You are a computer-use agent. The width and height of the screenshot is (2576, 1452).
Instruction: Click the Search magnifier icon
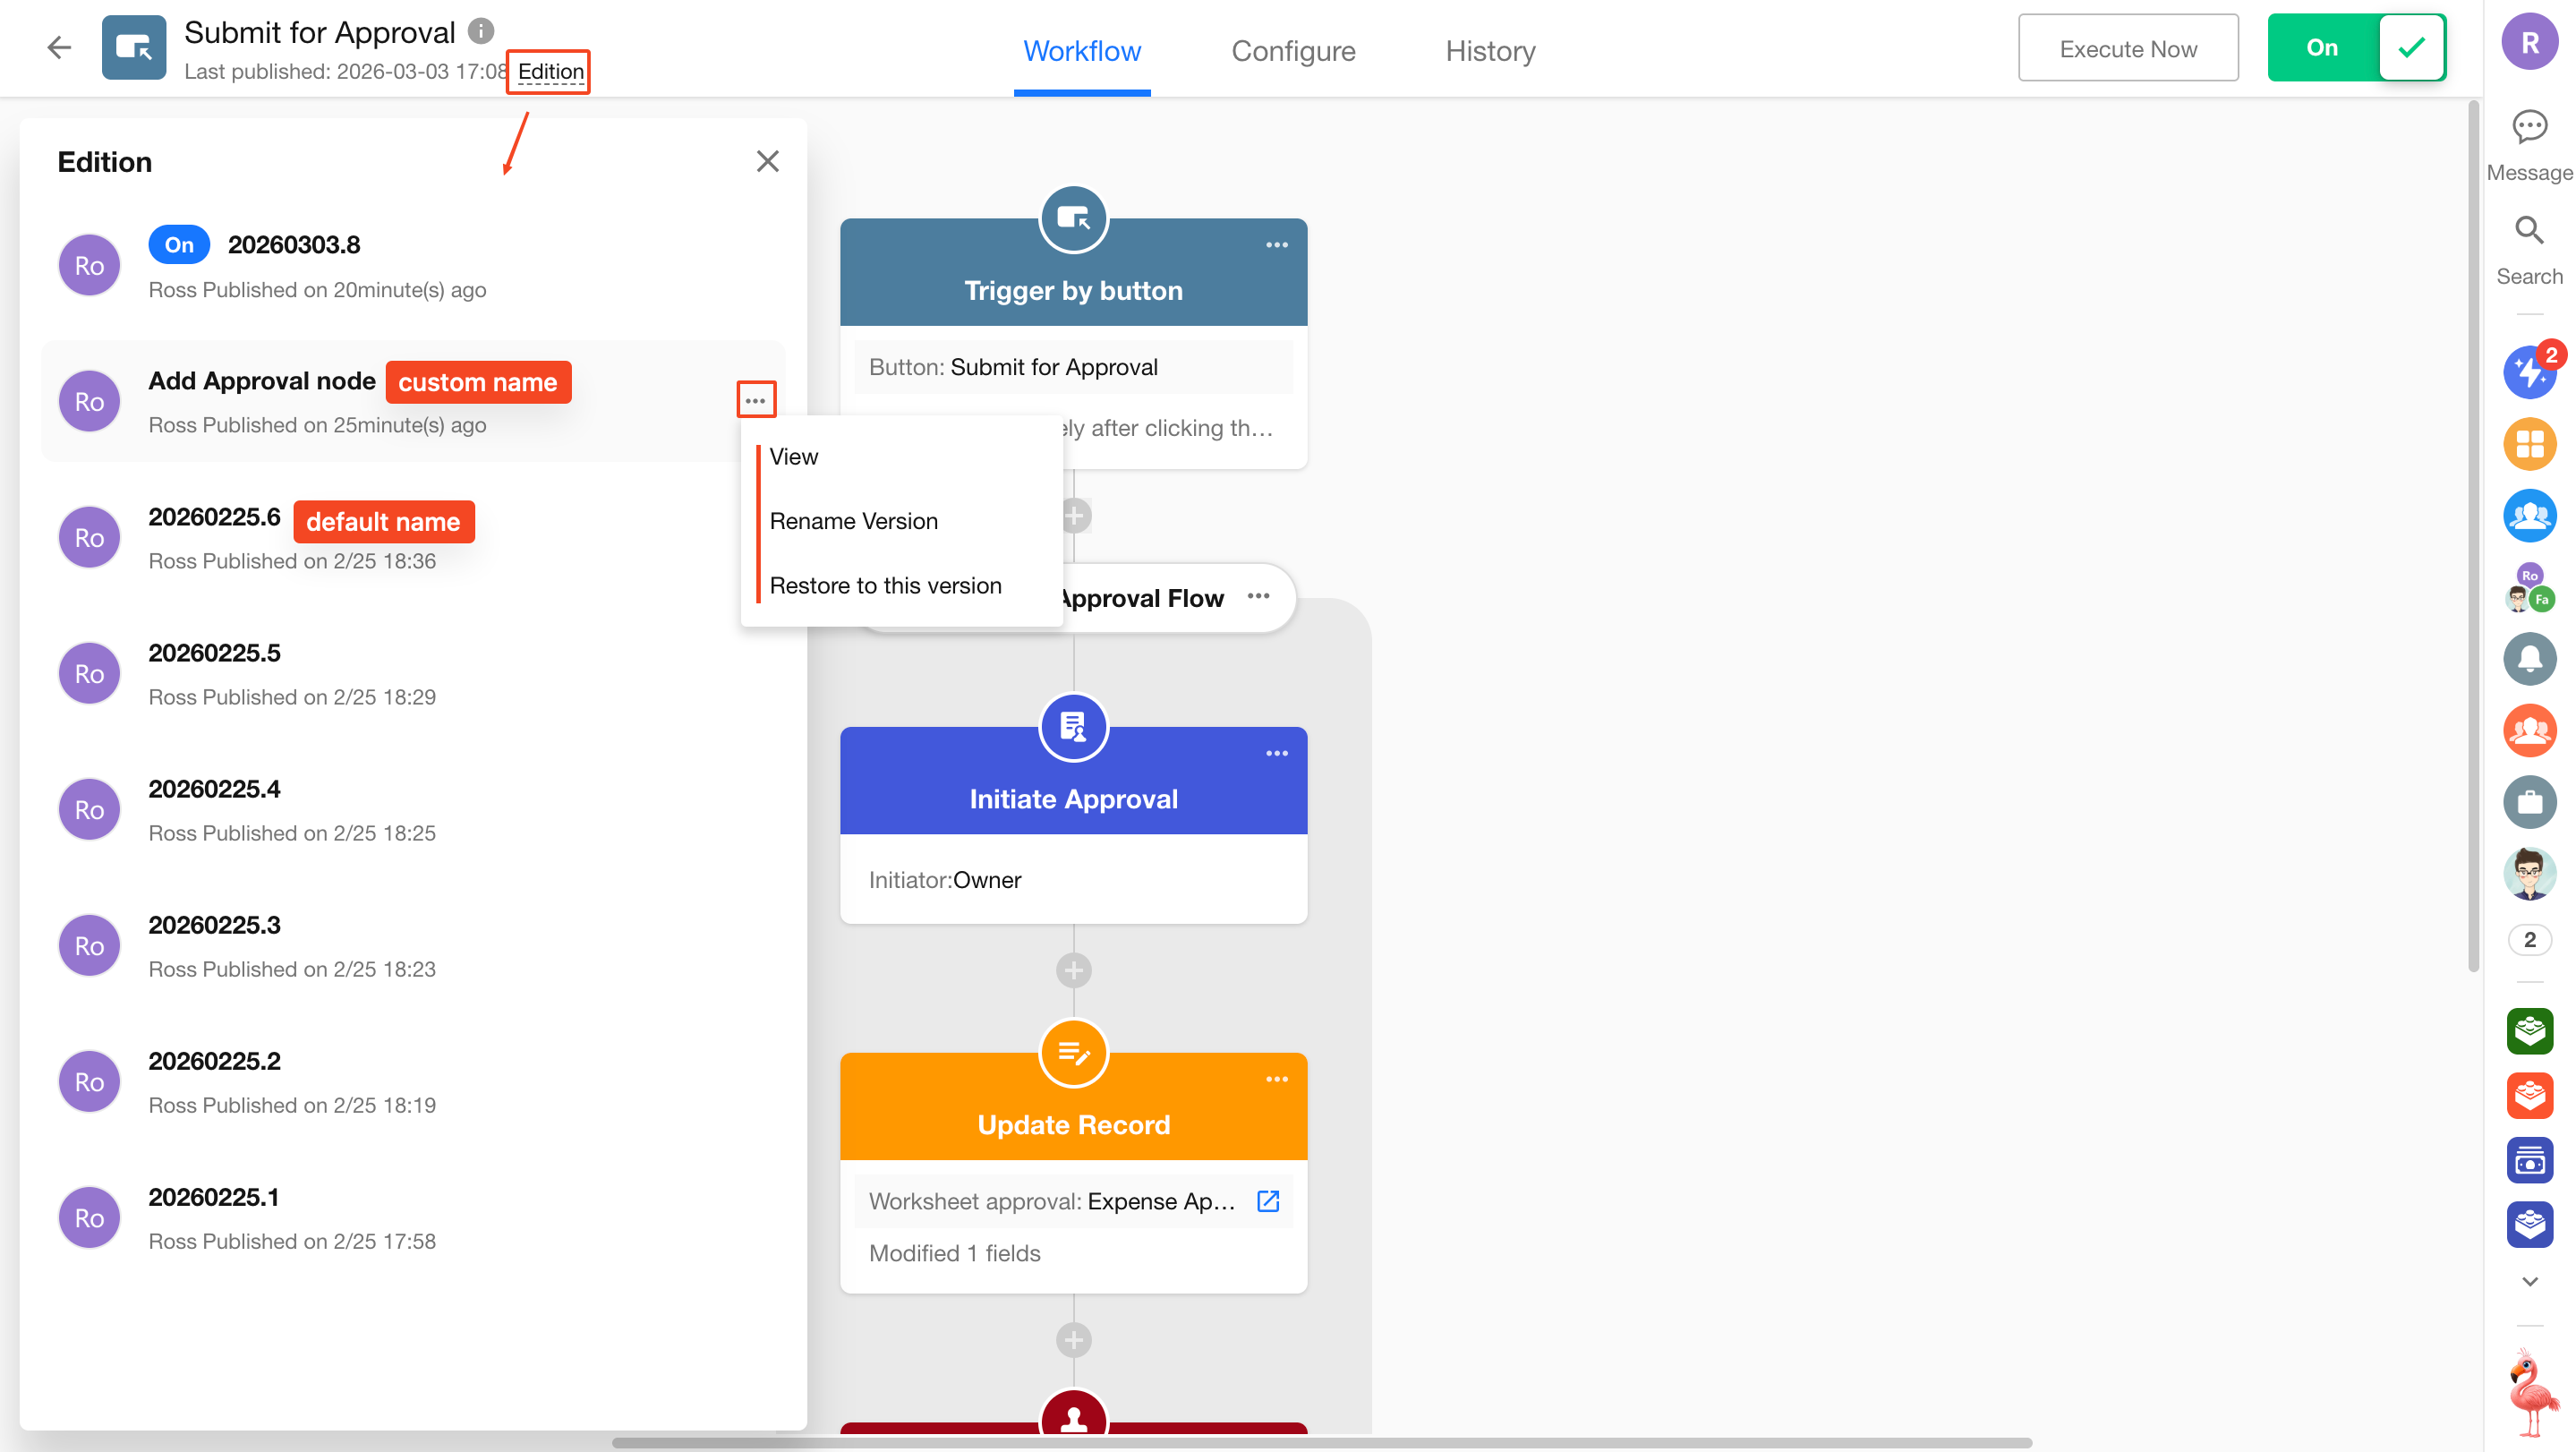[x=2529, y=231]
